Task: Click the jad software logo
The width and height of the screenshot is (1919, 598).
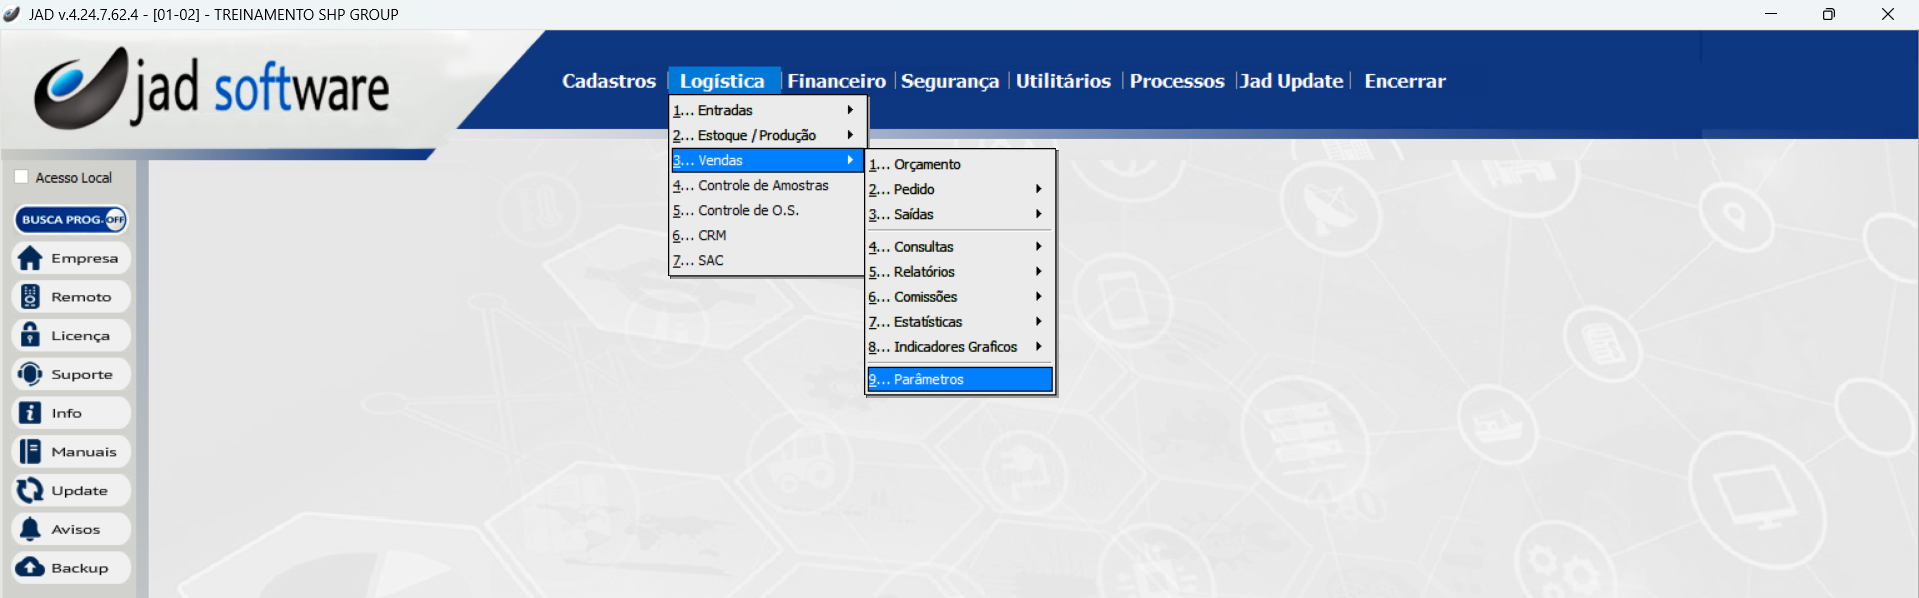Action: pyautogui.click(x=212, y=89)
